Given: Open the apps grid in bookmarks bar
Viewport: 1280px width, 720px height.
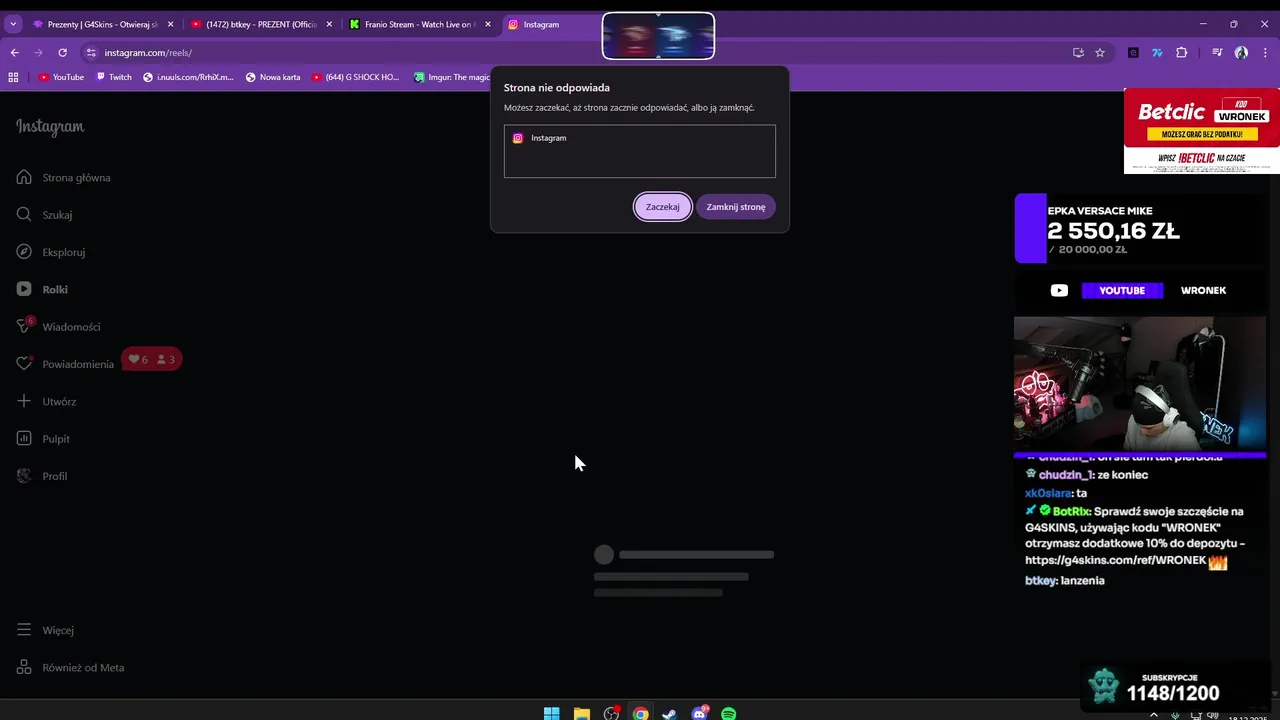Looking at the screenshot, I should click(x=13, y=77).
